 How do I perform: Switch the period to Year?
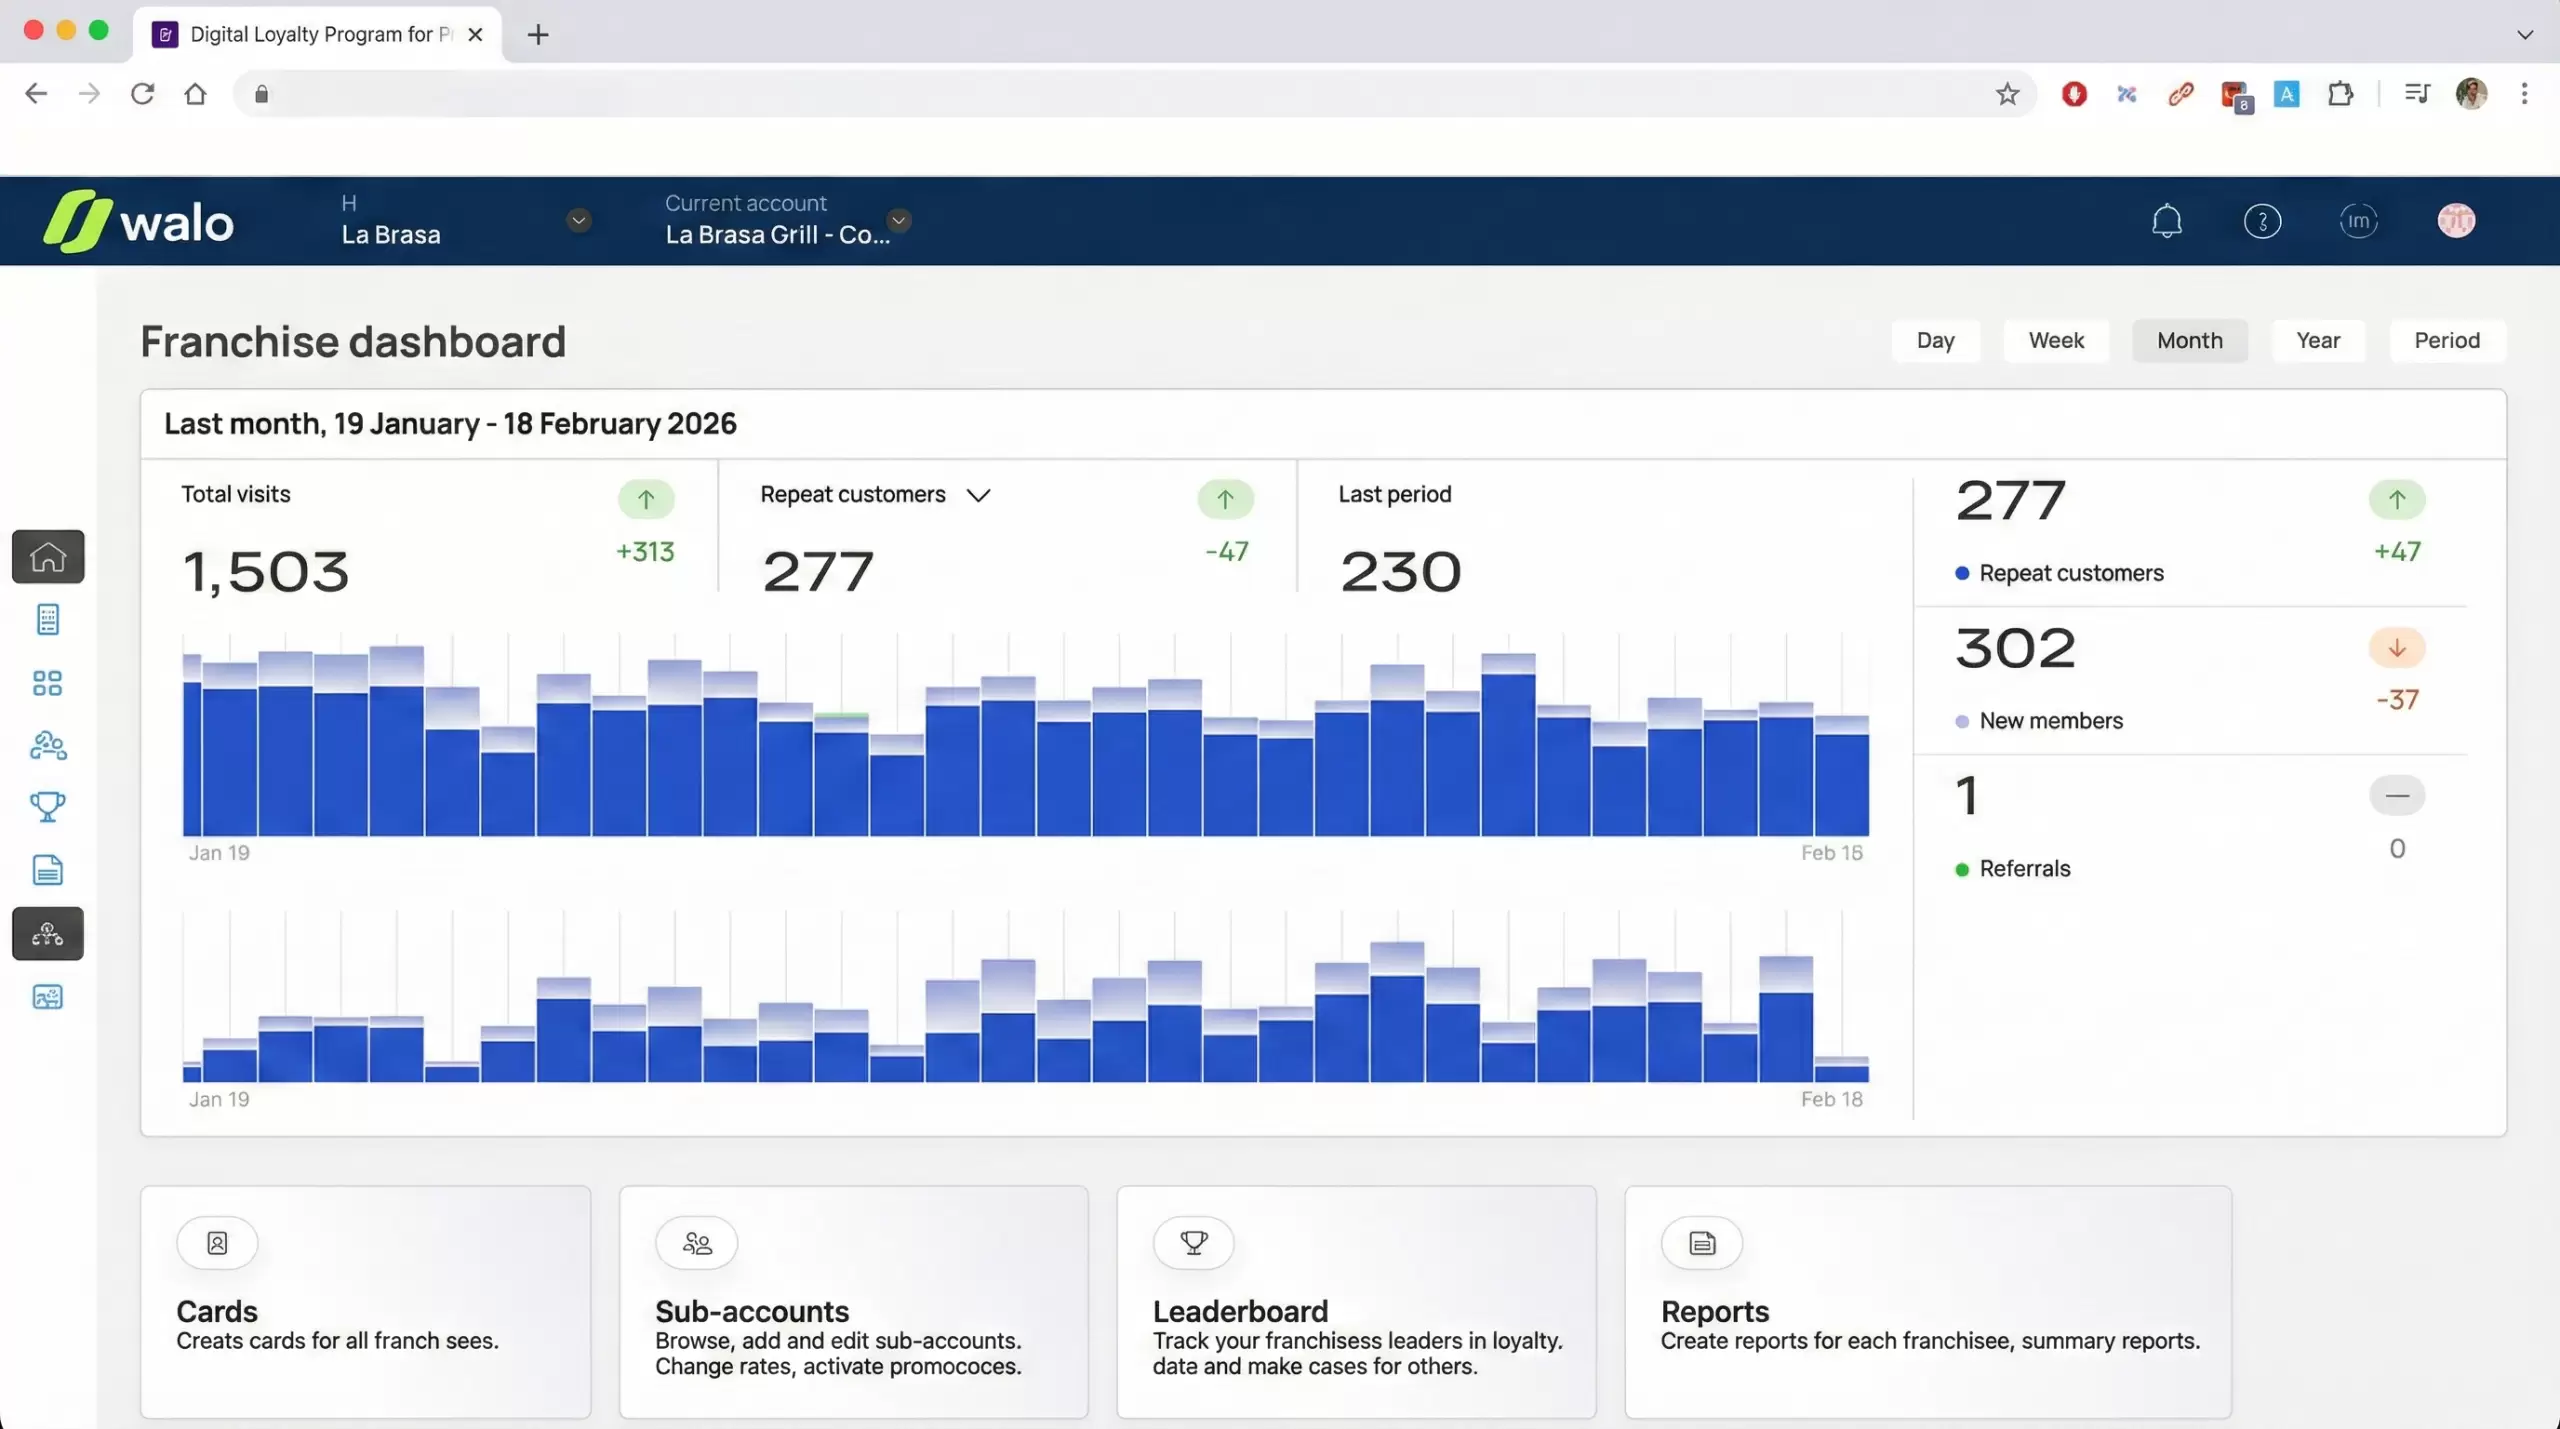pos(2317,341)
